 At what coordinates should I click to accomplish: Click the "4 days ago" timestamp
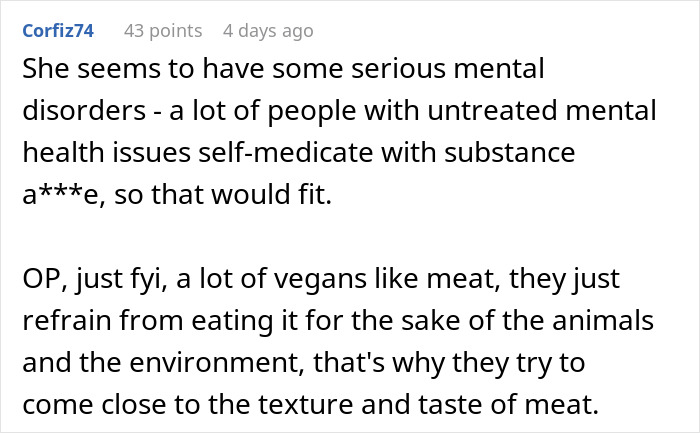[268, 31]
